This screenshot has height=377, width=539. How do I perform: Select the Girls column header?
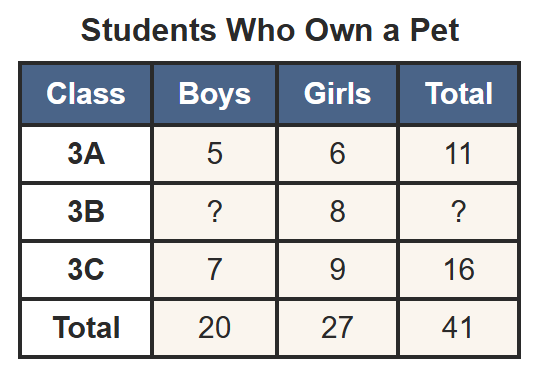337,94
